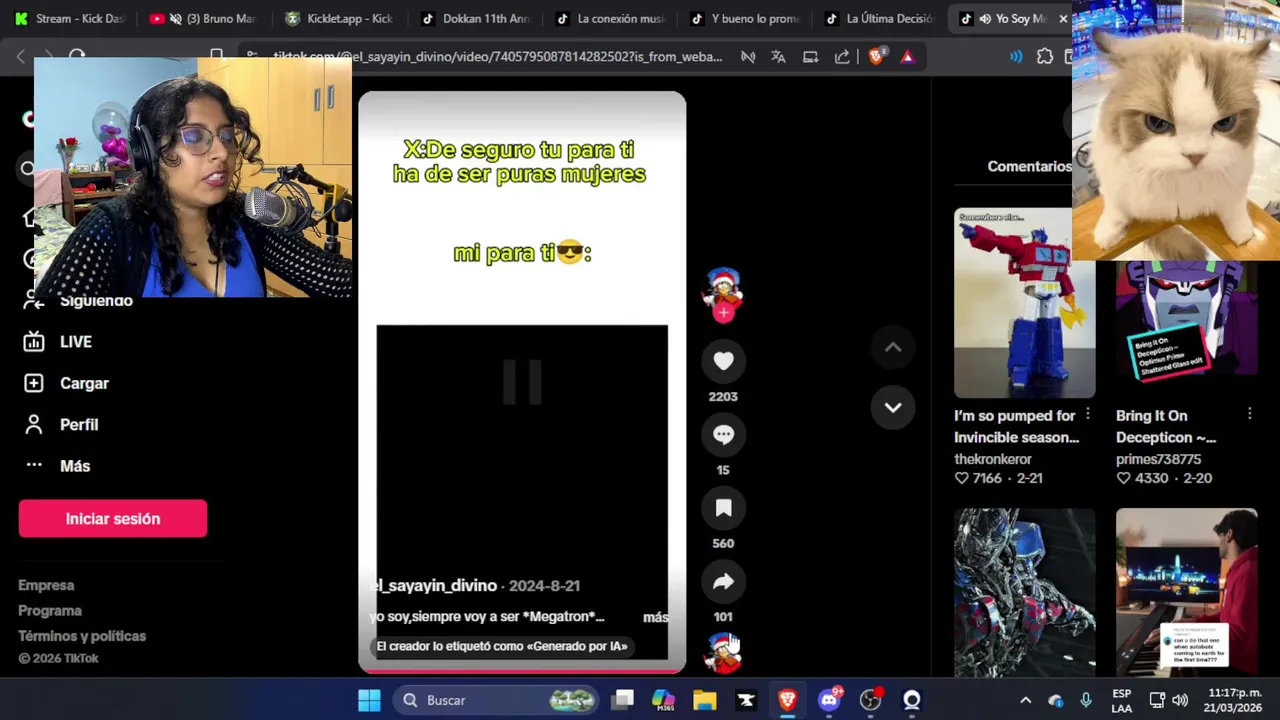The height and width of the screenshot is (720, 1280).
Task: Open the Programa footer link
Action: [50, 611]
